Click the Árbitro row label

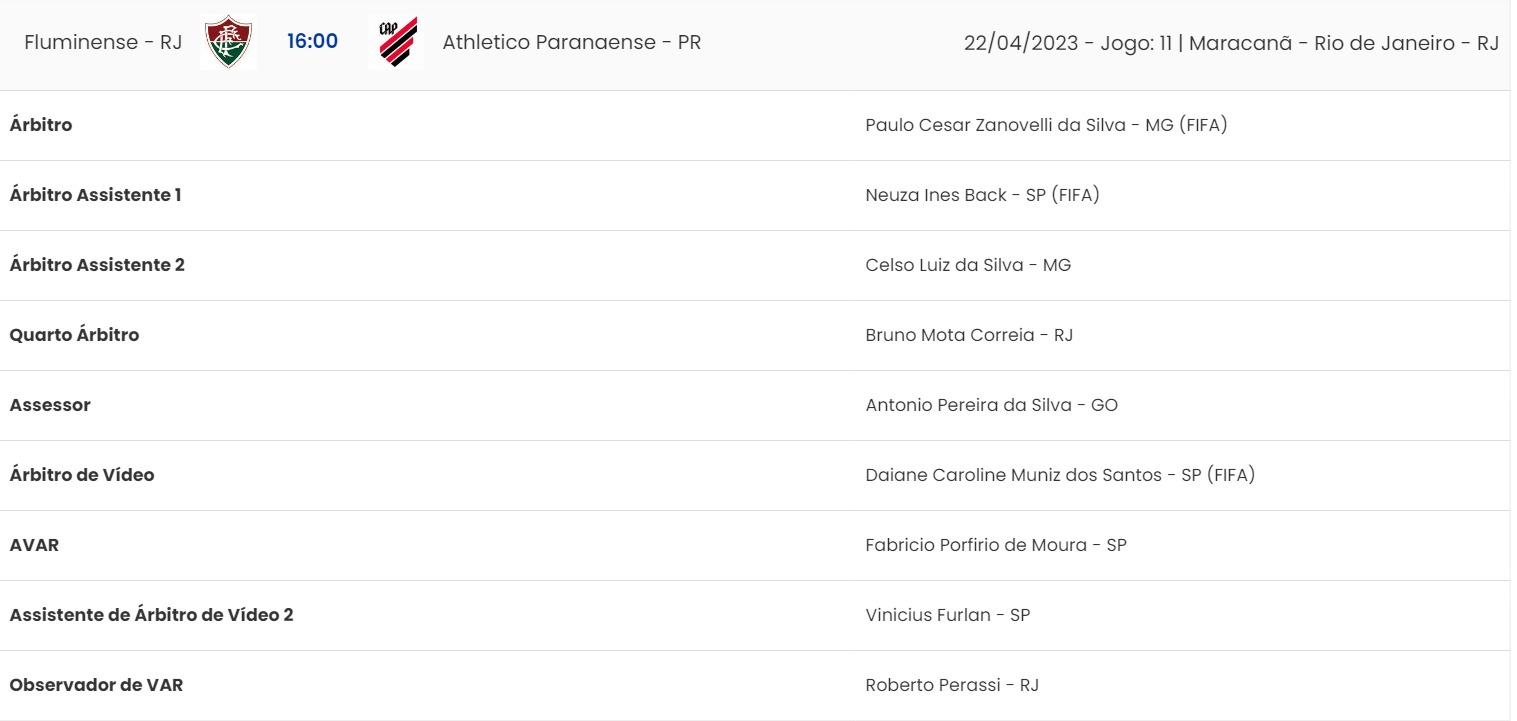coord(41,125)
